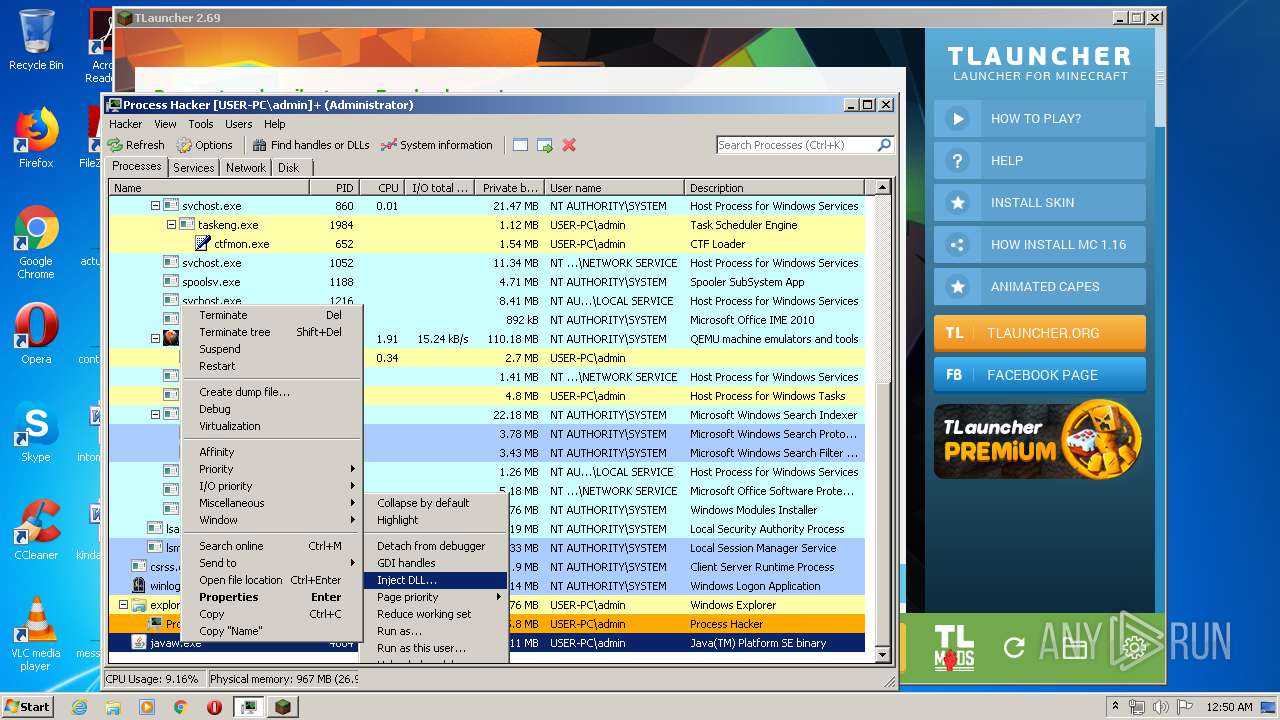Click the Find window and thread icon
1280x720 pixels.
(545, 145)
